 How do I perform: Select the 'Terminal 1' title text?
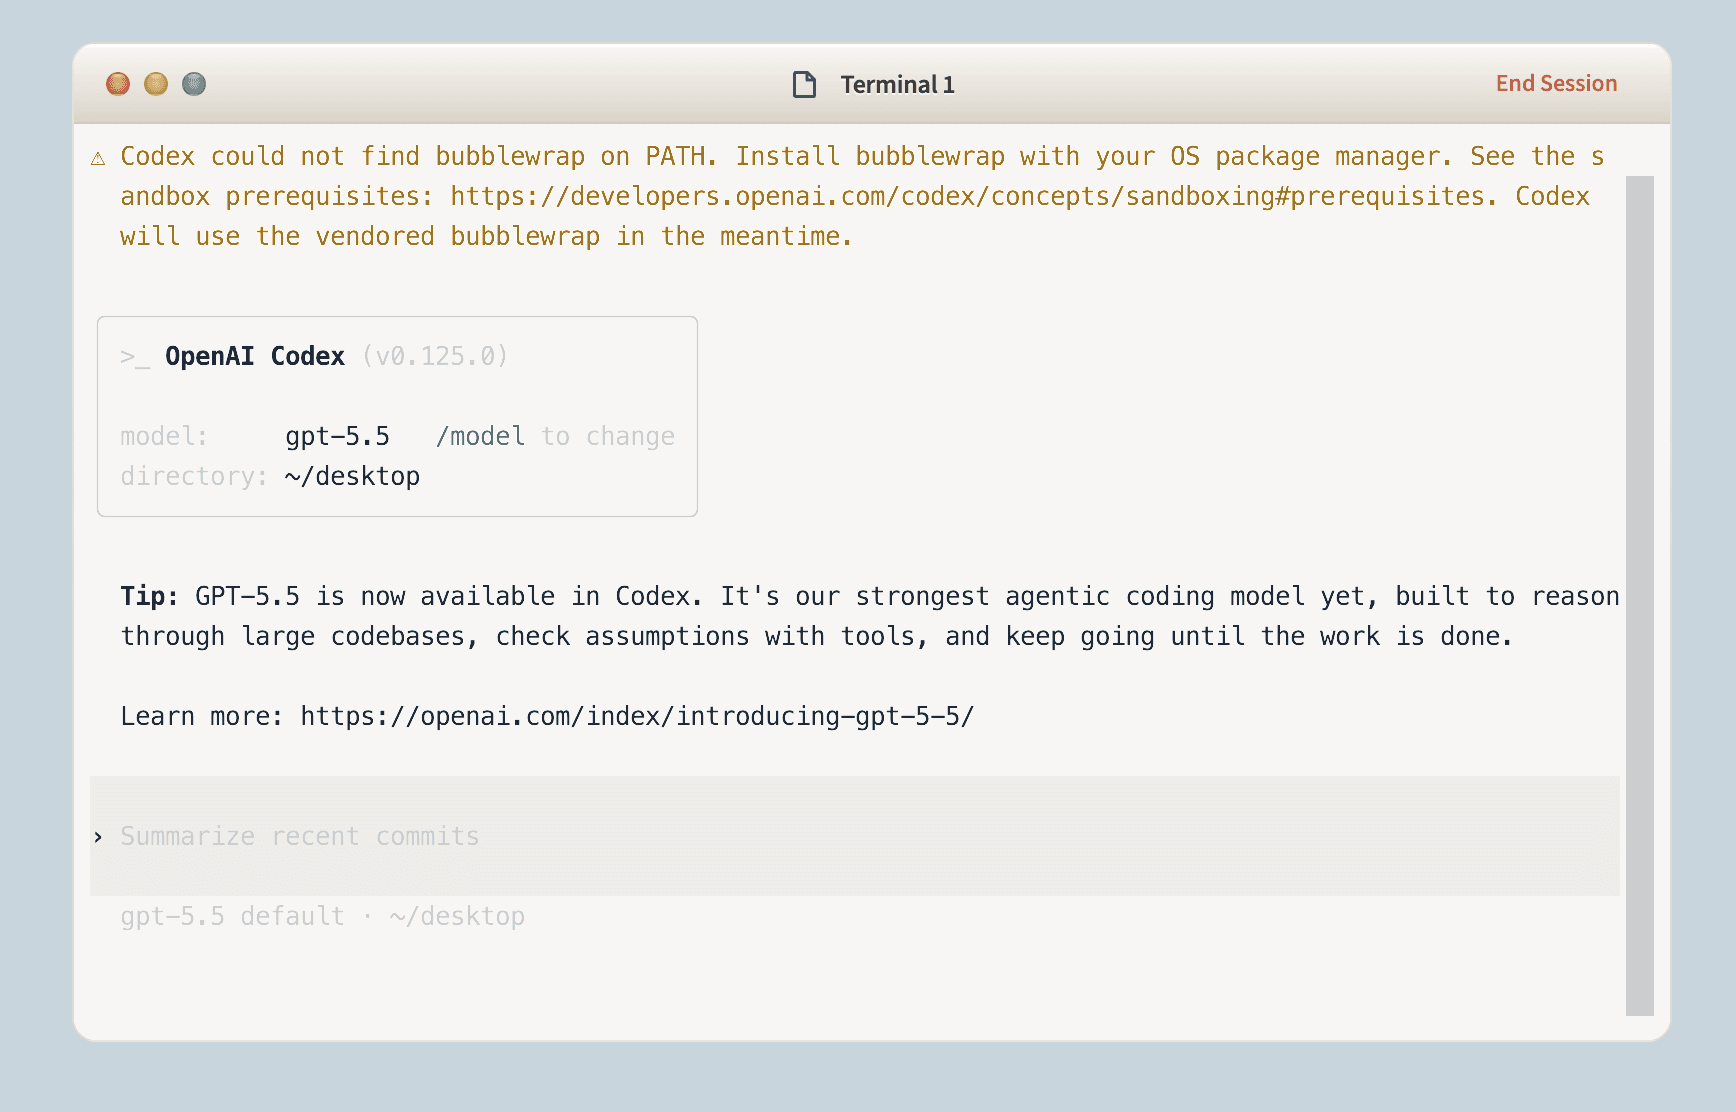click(897, 84)
